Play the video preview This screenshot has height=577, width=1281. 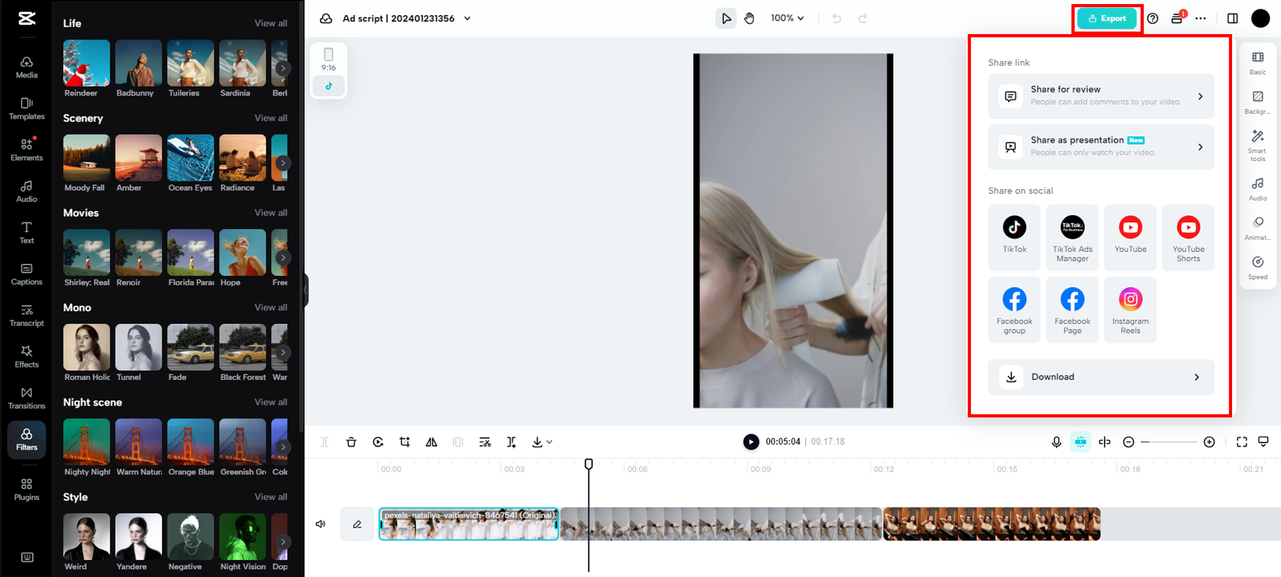[x=751, y=442]
